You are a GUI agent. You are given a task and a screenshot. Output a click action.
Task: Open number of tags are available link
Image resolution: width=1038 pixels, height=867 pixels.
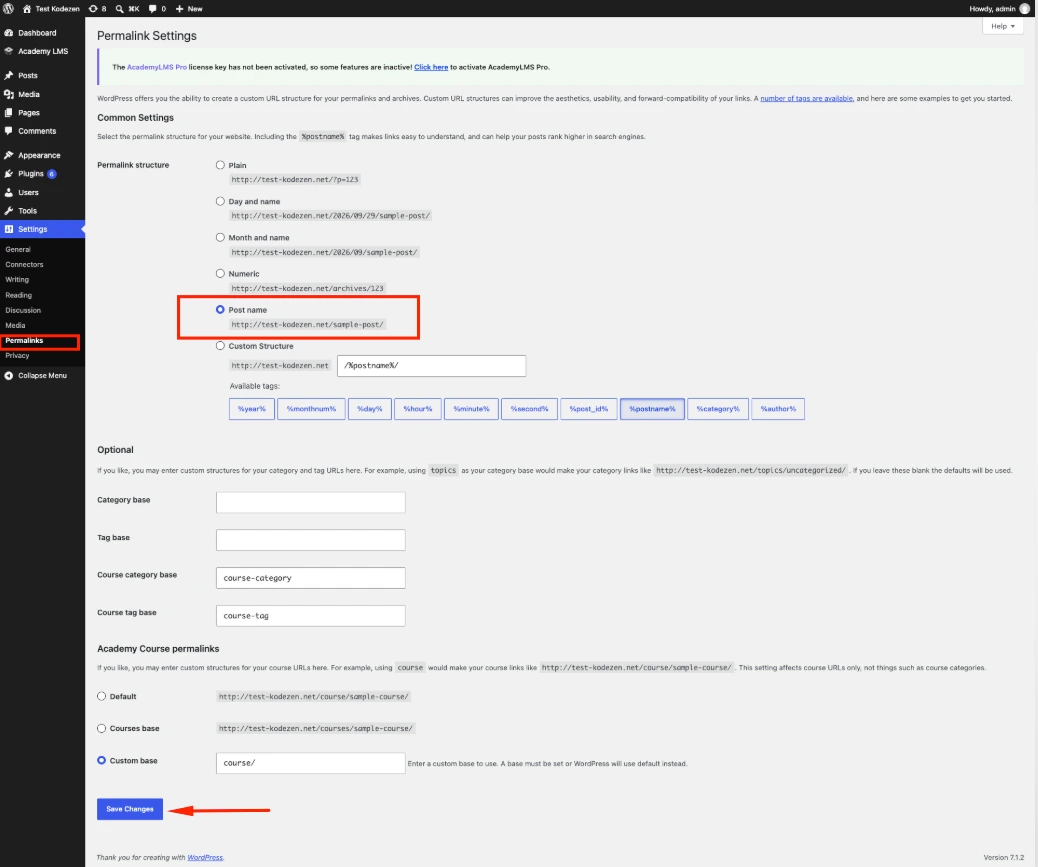[806, 99]
